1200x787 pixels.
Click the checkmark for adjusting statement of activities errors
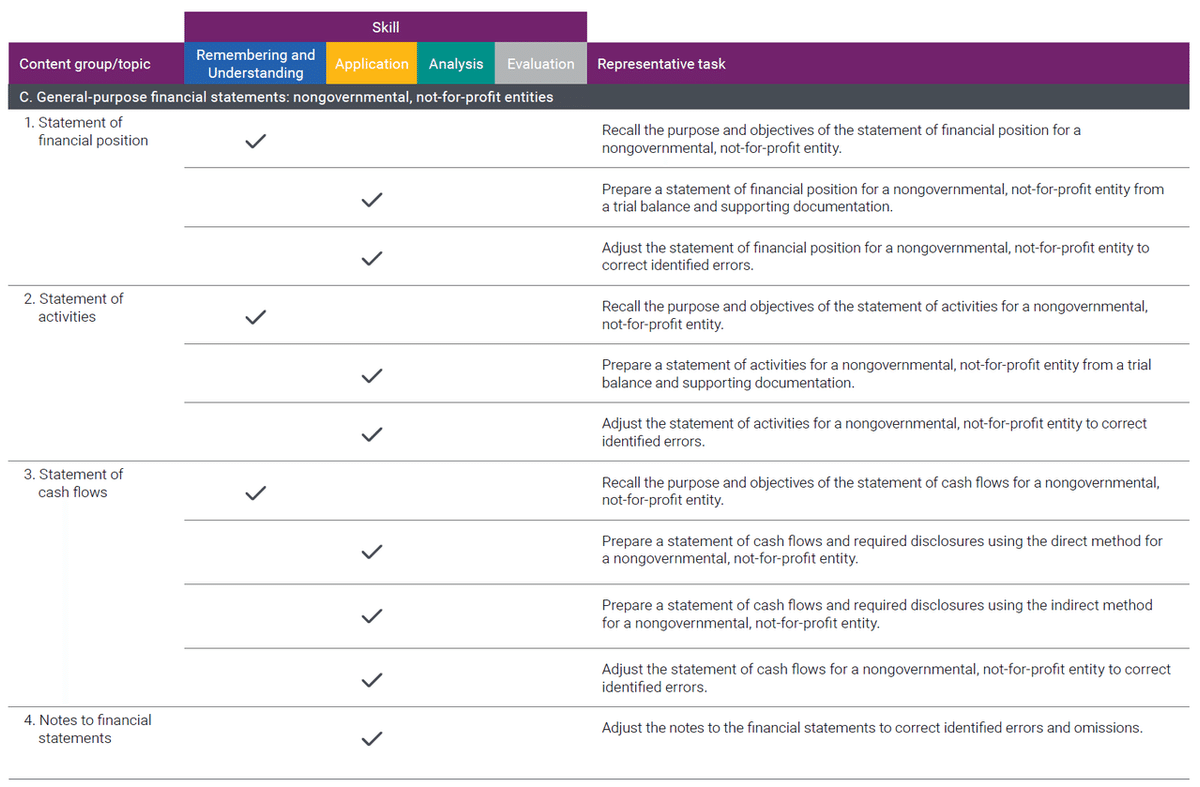pyautogui.click(x=372, y=434)
